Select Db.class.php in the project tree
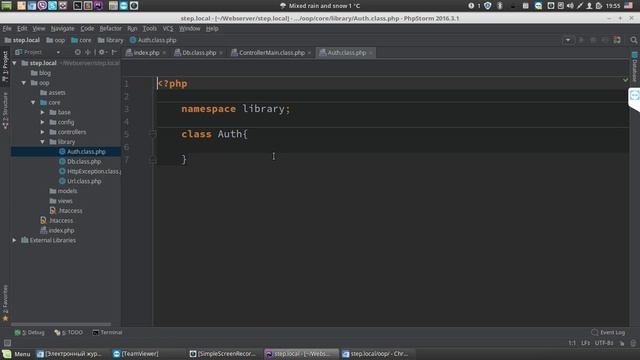 click(x=80, y=161)
